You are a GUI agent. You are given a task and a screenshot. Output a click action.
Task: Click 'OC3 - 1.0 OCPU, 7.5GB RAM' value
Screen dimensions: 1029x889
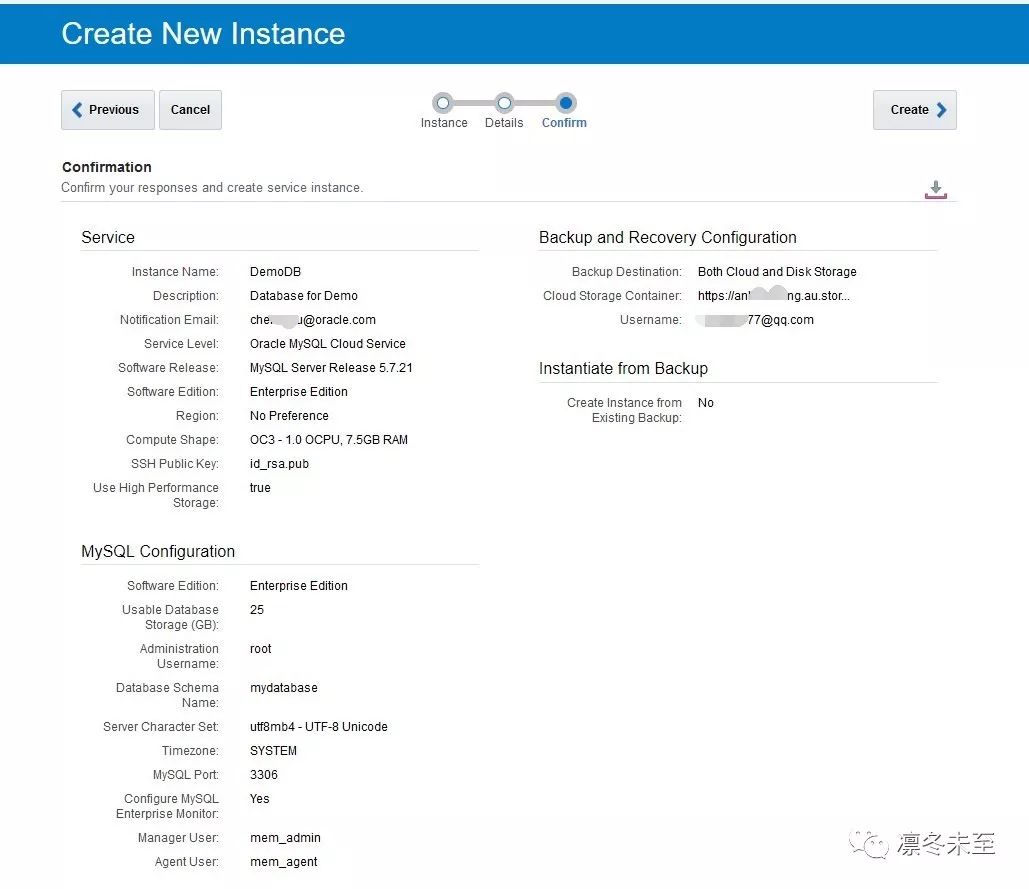click(x=329, y=440)
